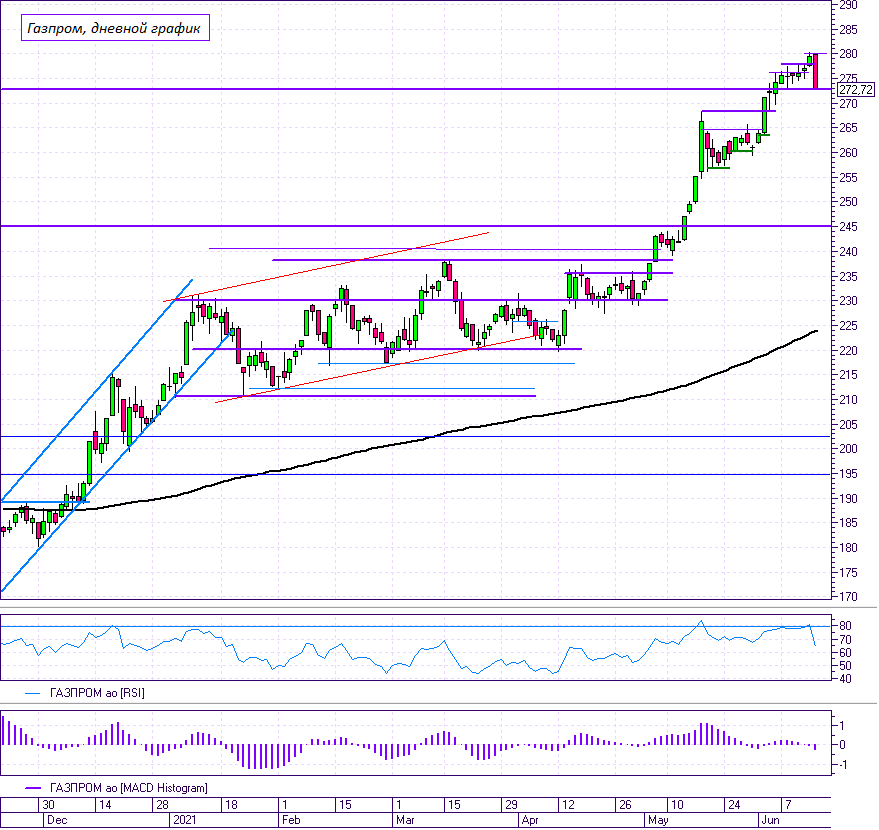Click the 260 price axis label
The image size is (879, 830).
click(848, 152)
